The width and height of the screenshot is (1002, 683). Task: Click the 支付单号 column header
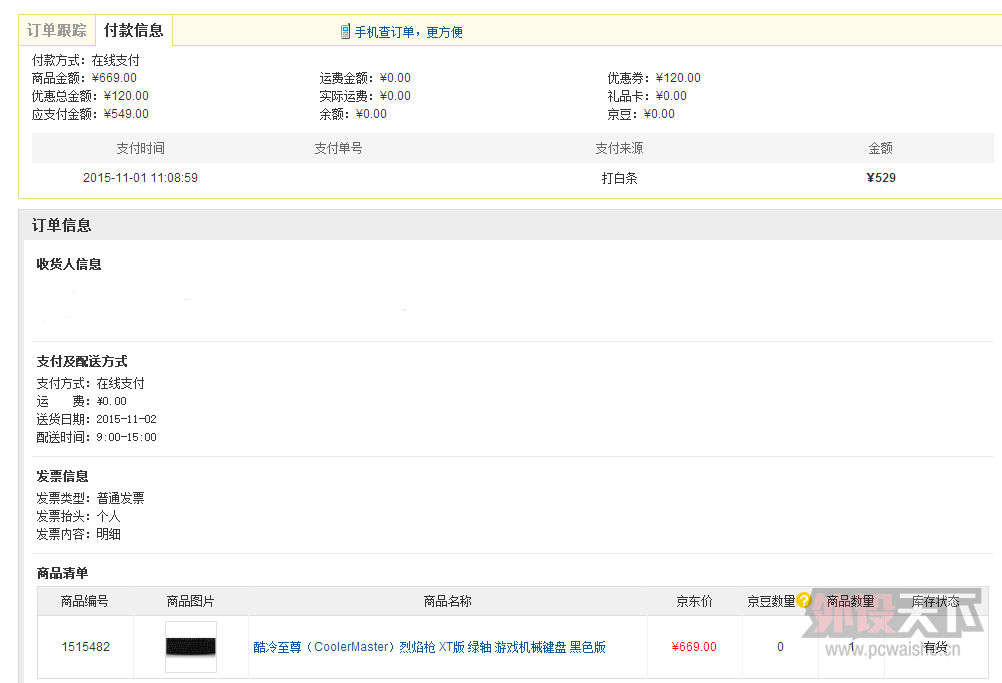[x=338, y=148]
